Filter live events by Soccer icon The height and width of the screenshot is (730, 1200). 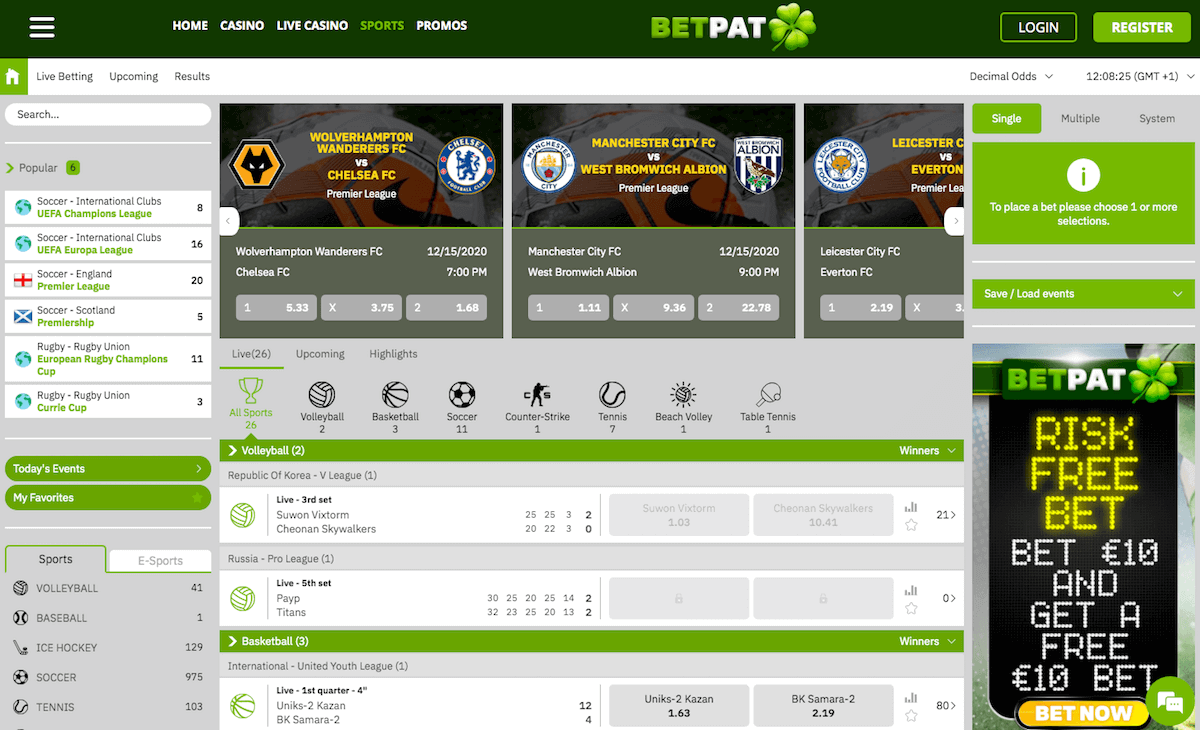461,395
